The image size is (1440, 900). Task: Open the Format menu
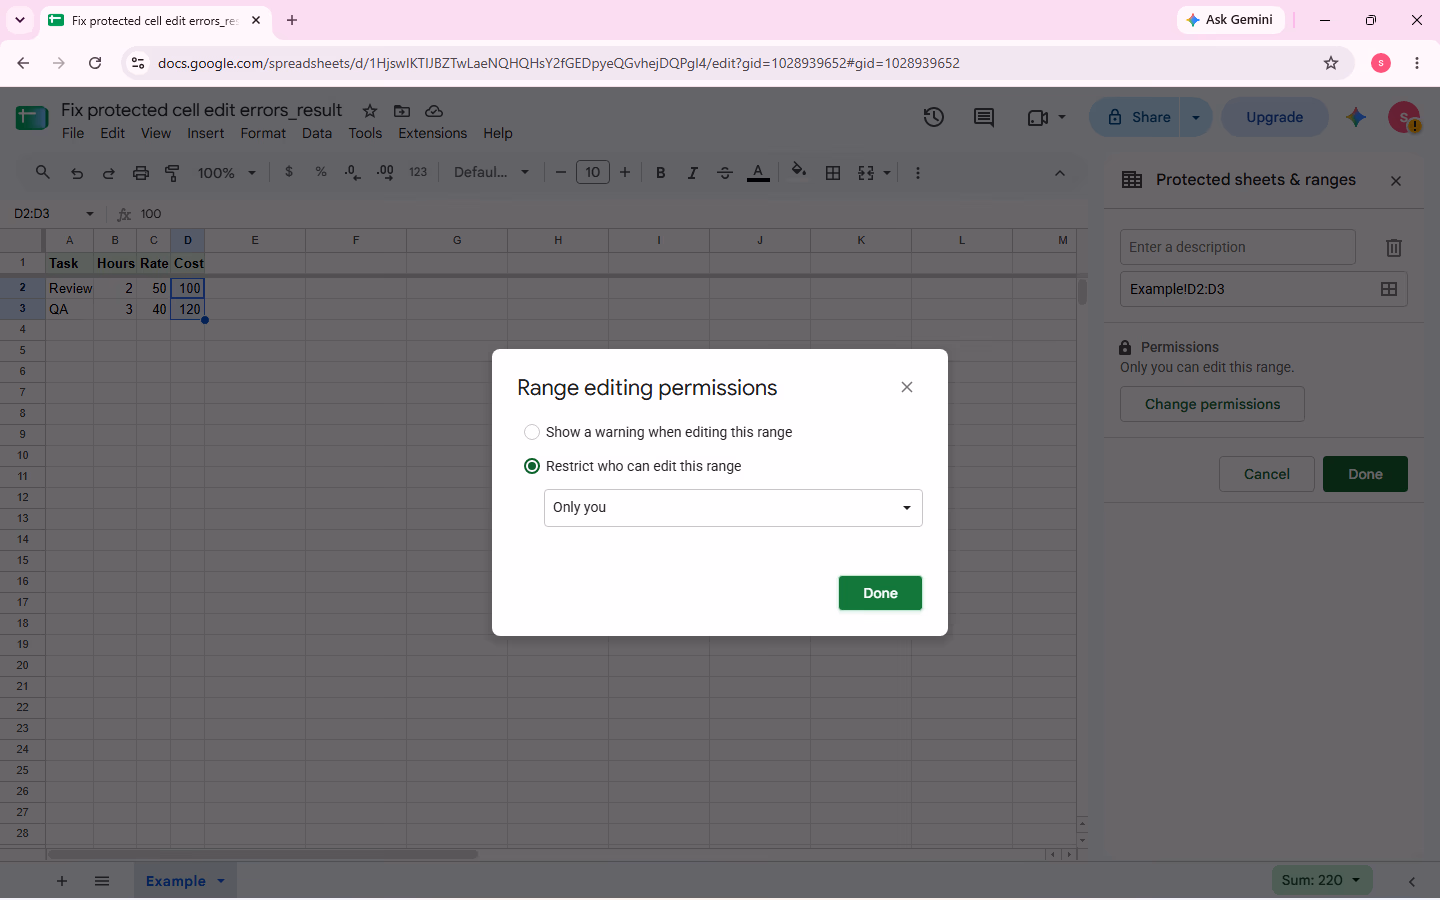click(x=263, y=133)
